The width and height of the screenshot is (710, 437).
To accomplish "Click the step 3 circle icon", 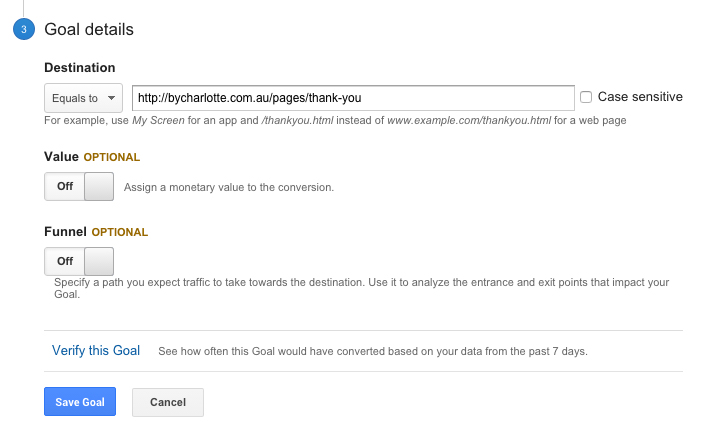I will (x=23, y=30).
